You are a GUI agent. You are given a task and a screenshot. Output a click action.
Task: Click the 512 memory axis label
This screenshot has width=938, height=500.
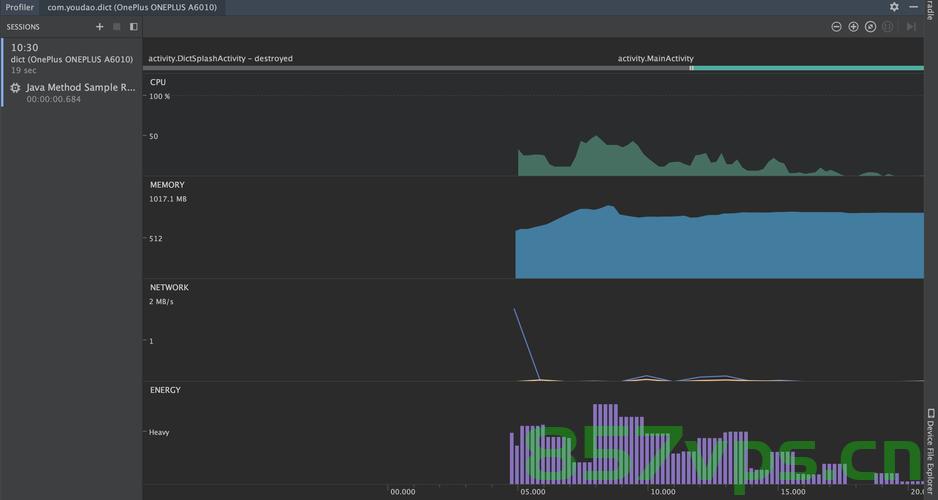click(x=156, y=239)
